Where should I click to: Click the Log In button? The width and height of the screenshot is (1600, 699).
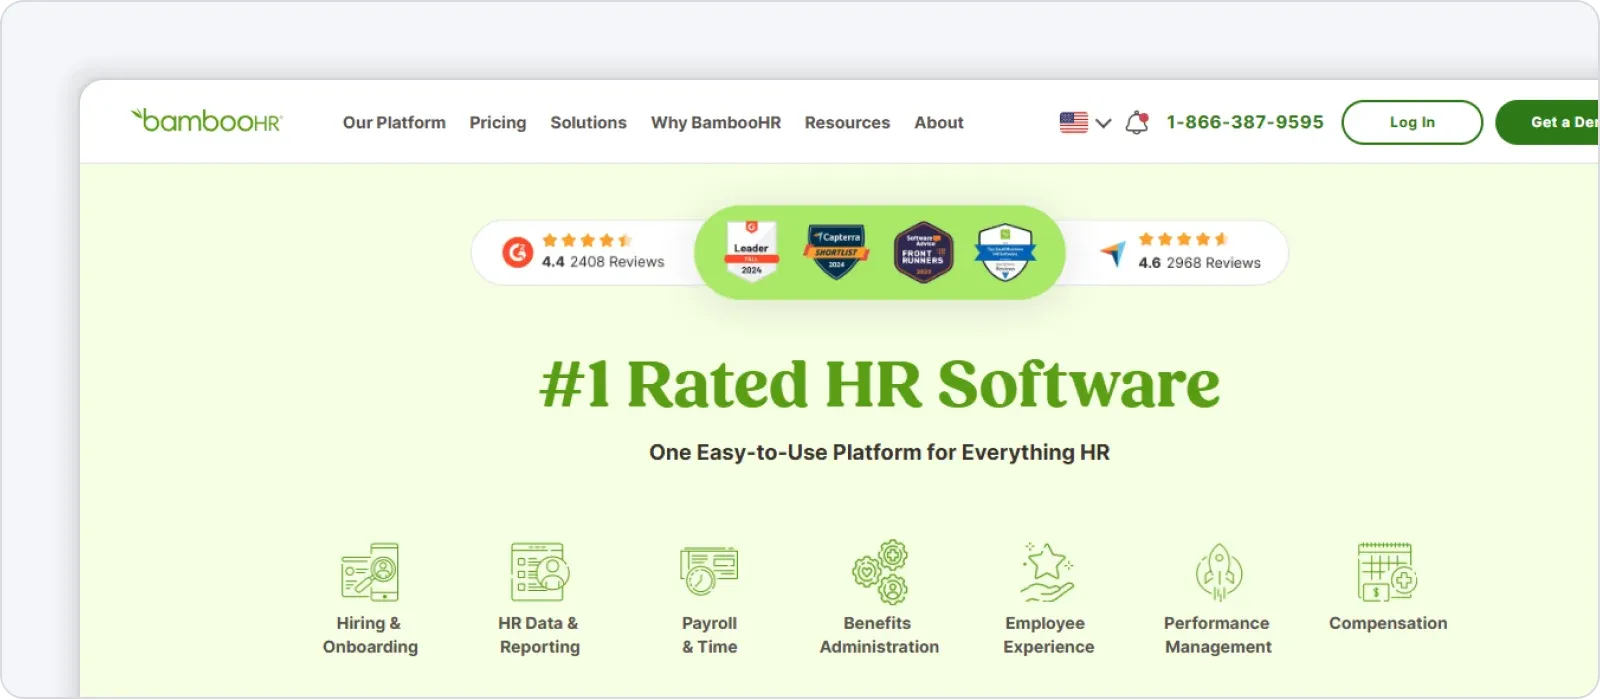click(x=1411, y=122)
